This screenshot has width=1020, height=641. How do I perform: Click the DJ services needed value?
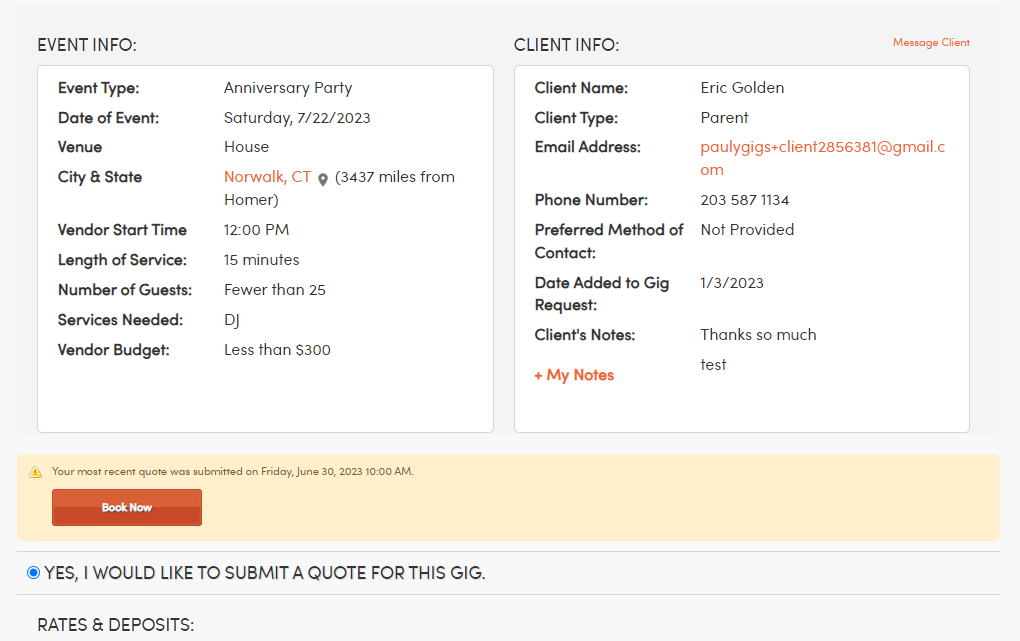(232, 320)
